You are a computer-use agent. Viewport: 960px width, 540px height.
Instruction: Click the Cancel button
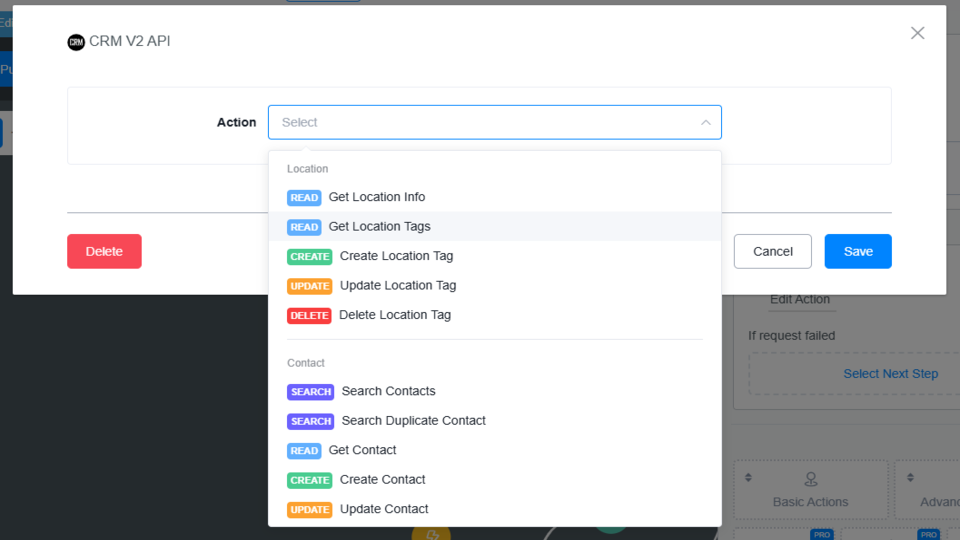[773, 251]
